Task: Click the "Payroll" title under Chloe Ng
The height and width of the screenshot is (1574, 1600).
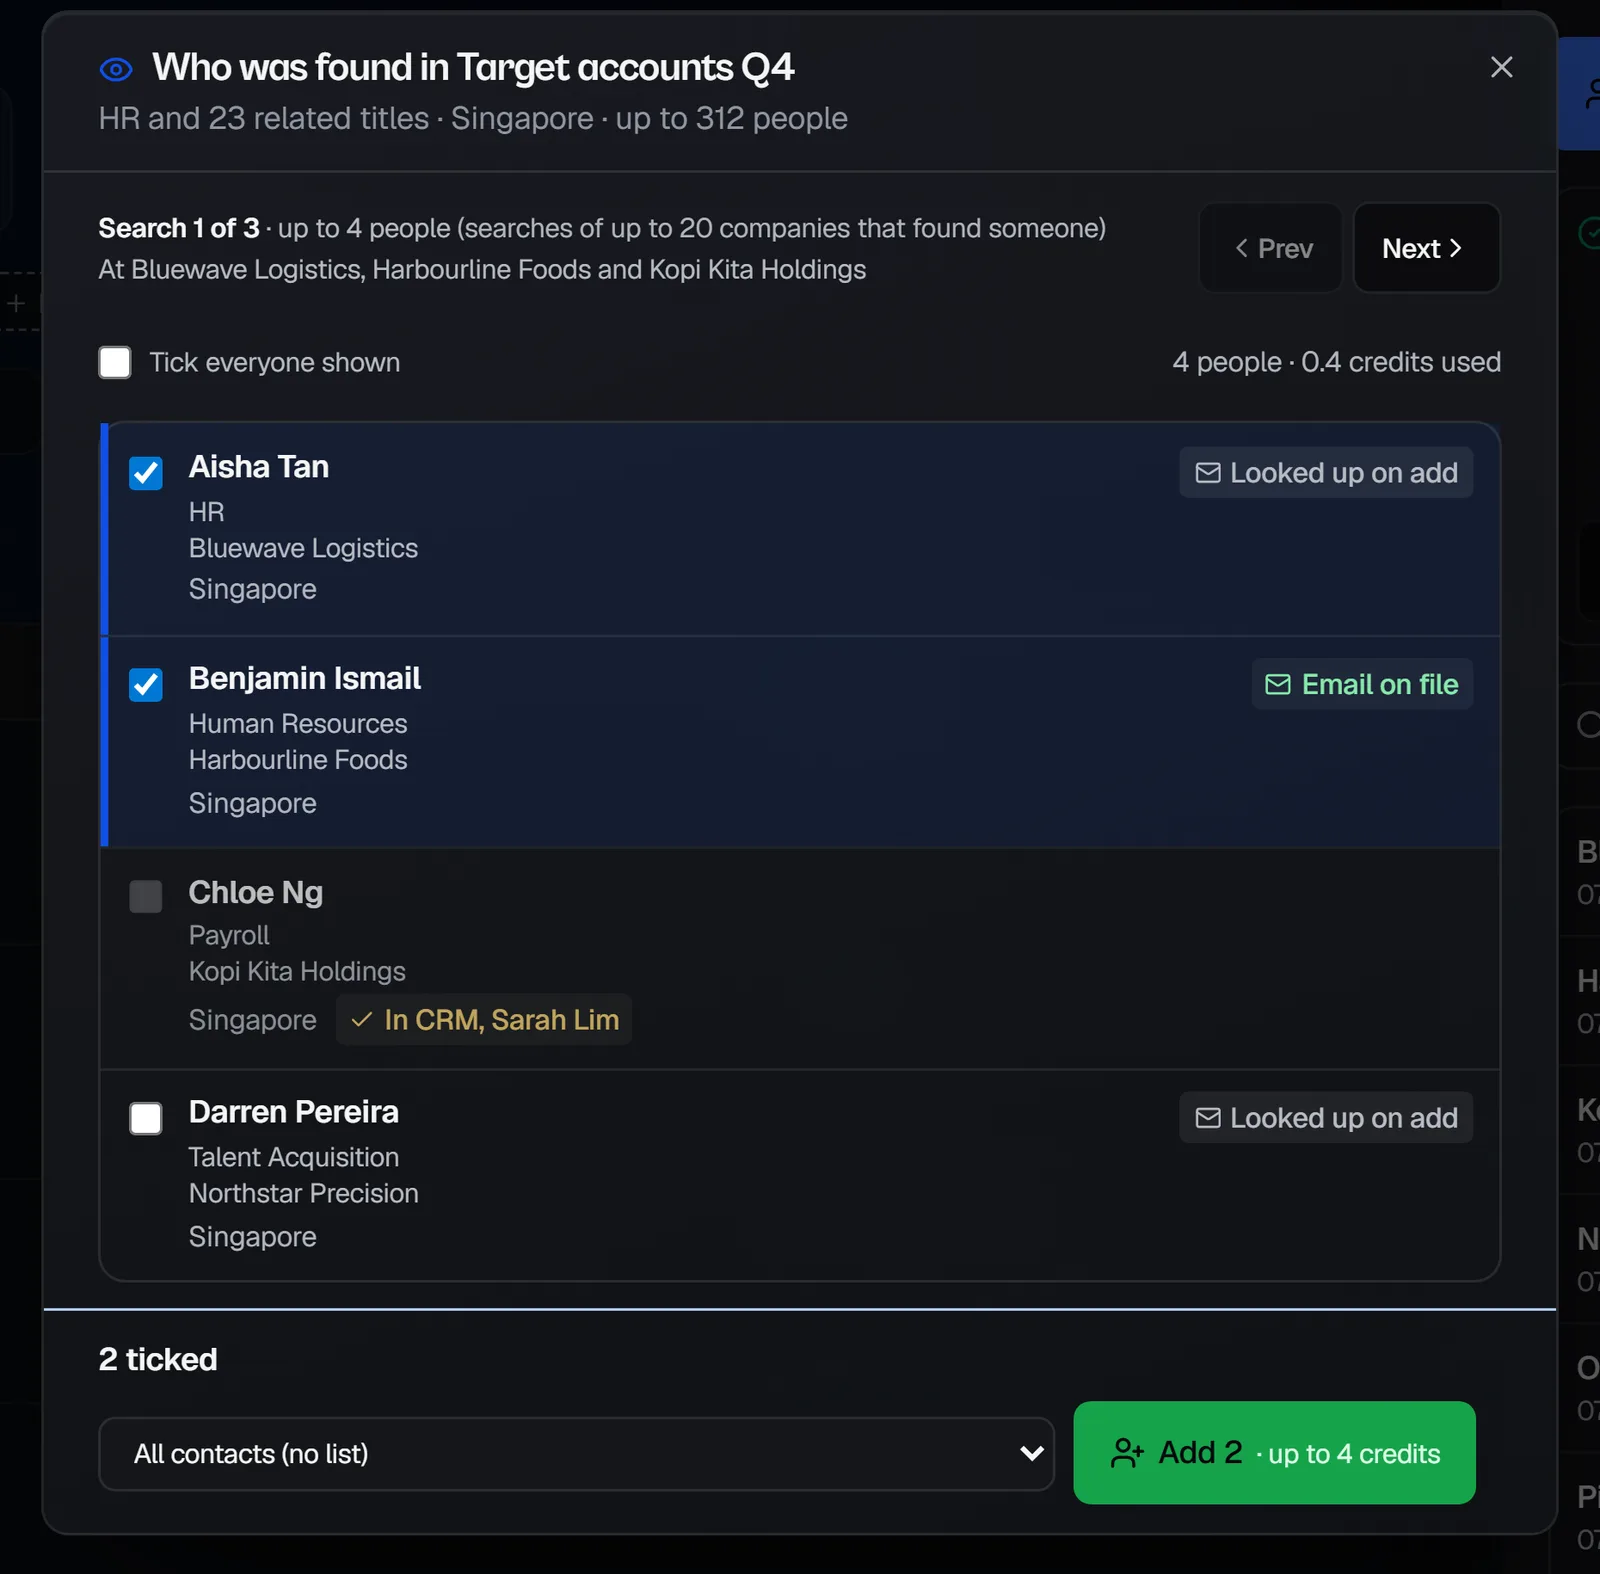Action: (x=229, y=935)
